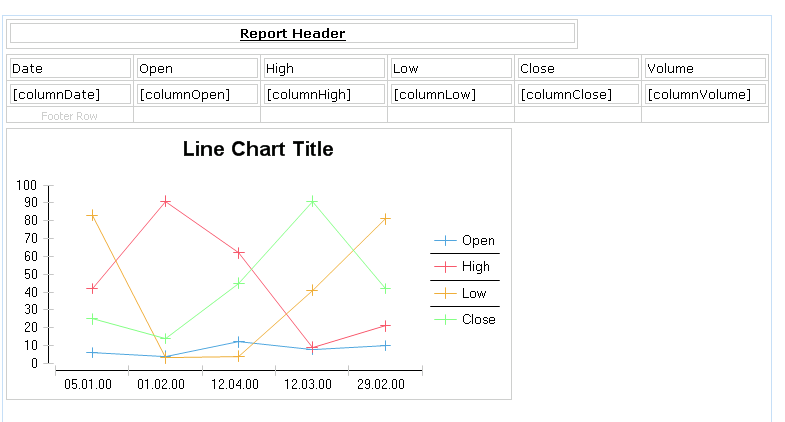This screenshot has height=422, width=785.
Task: Click the [columnHigh] data field
Action: tap(324, 94)
